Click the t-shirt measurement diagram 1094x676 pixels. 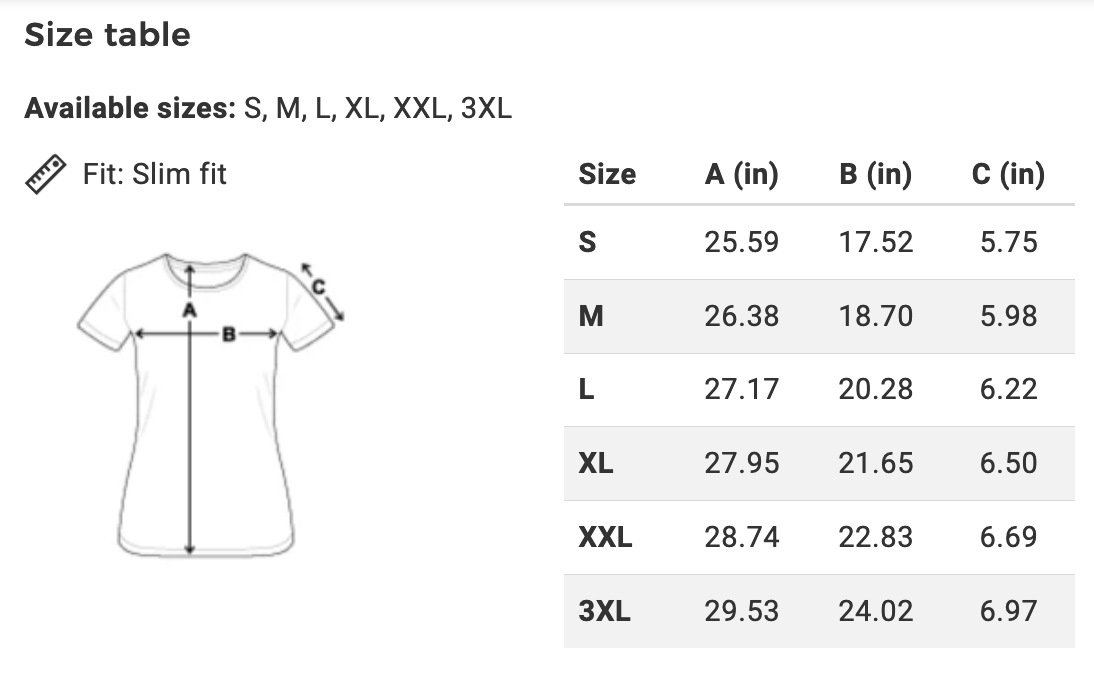click(x=210, y=405)
